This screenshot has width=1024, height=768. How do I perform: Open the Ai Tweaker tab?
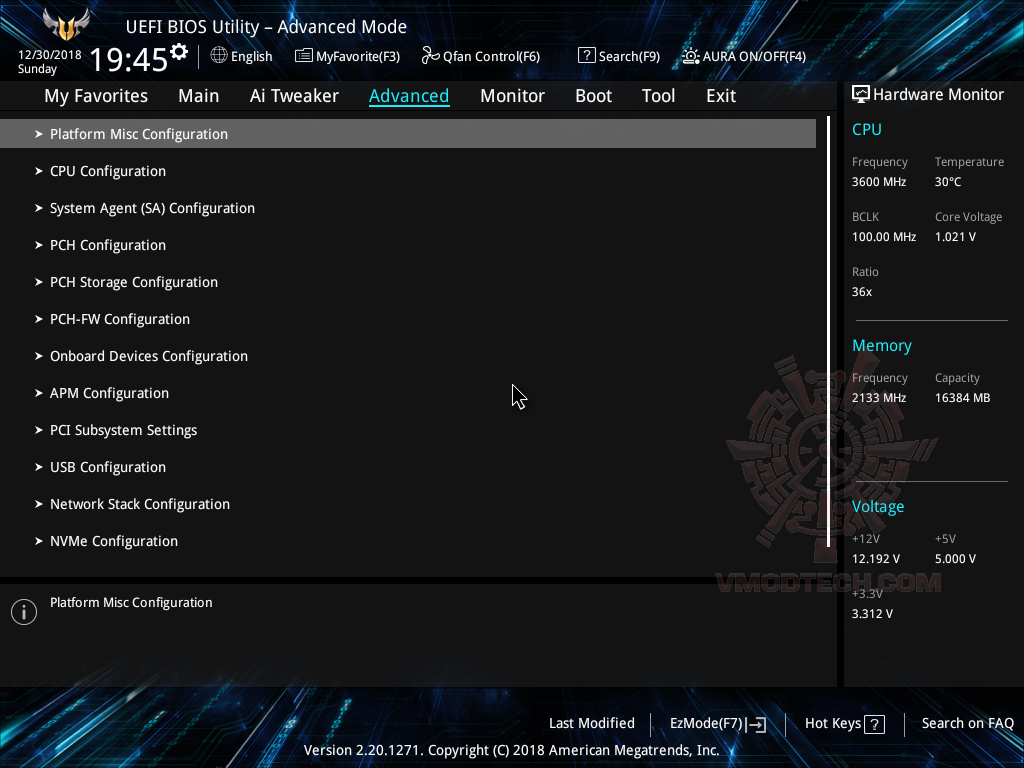pos(294,95)
